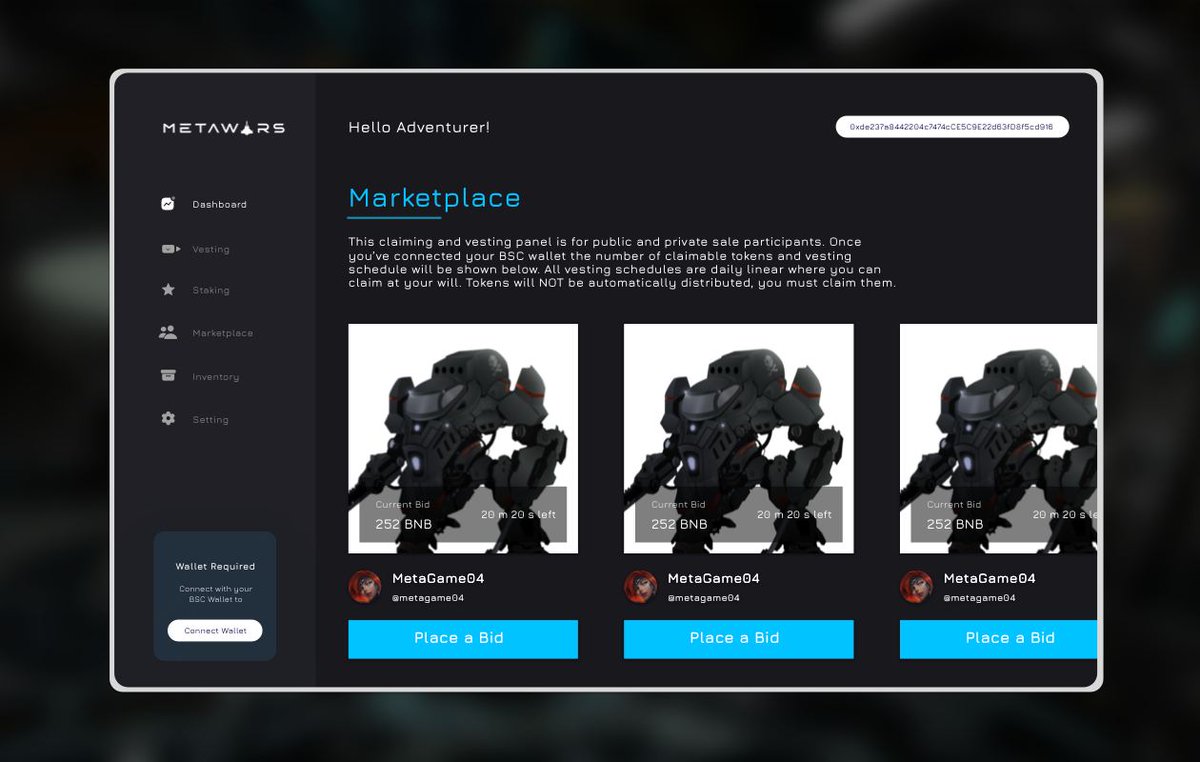Screen dimensions: 1200x762
Task: Click the first card's MetaGame04 avatar
Action: (x=365, y=587)
